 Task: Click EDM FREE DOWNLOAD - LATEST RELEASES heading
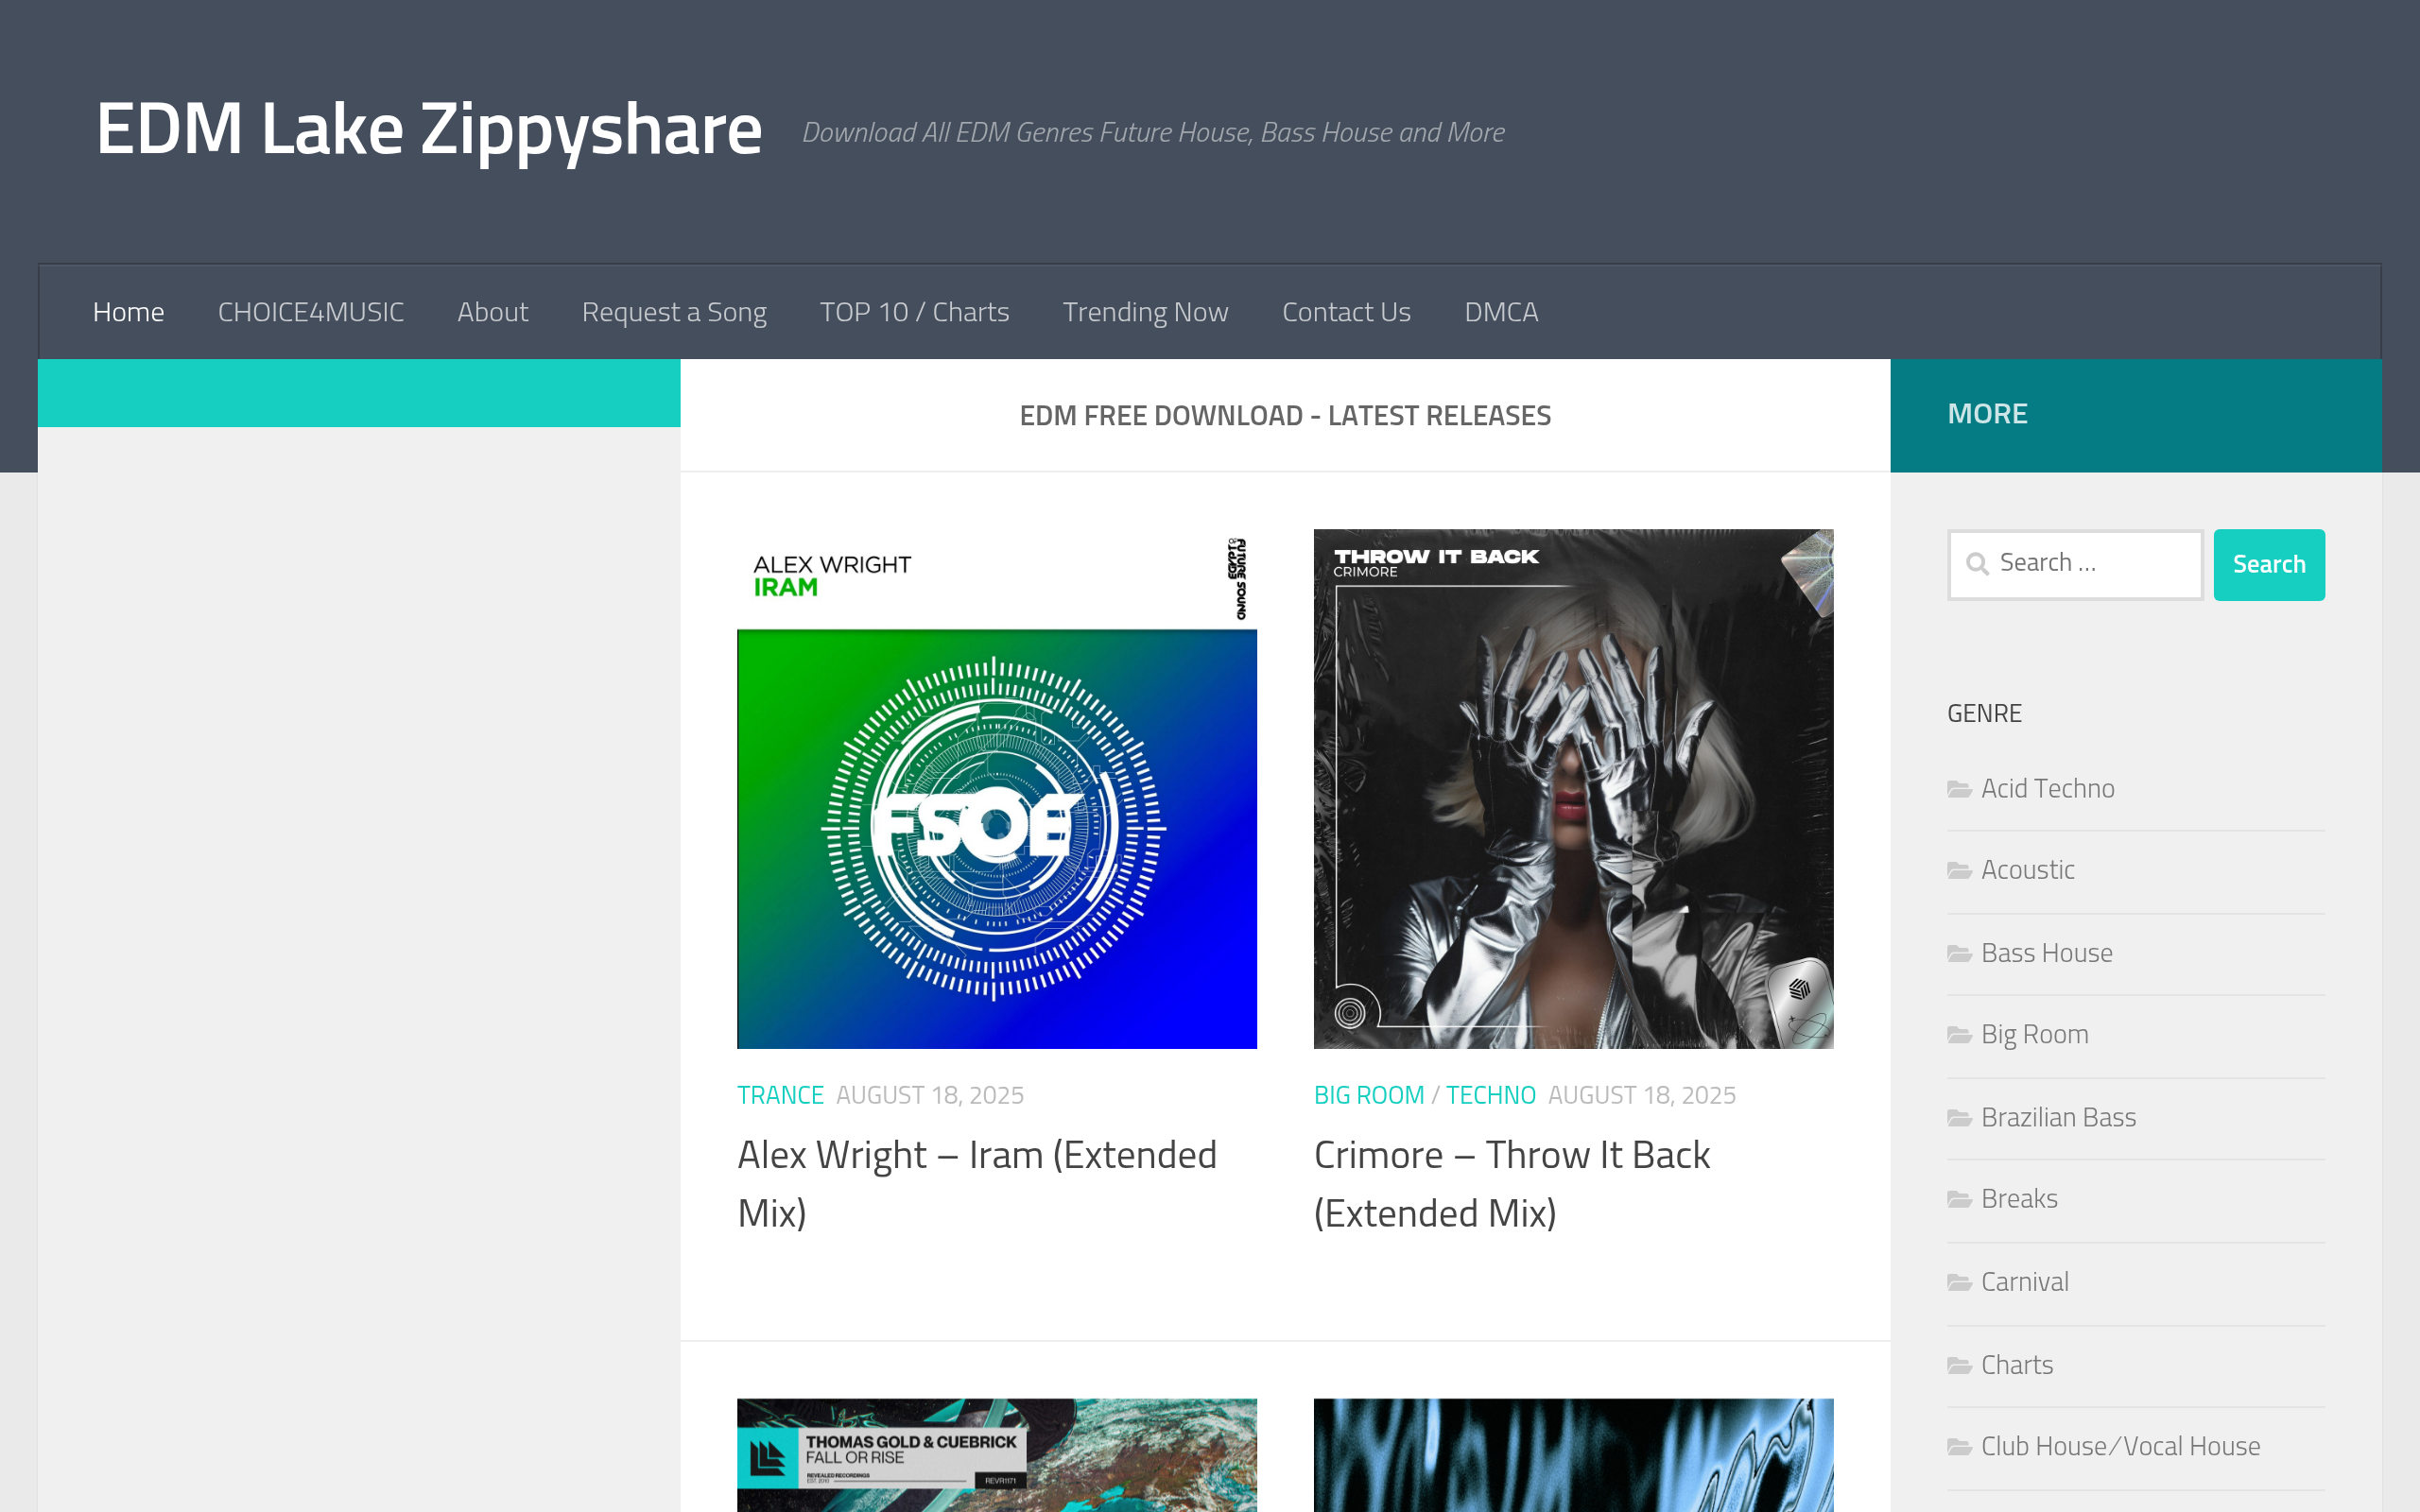pos(1285,416)
